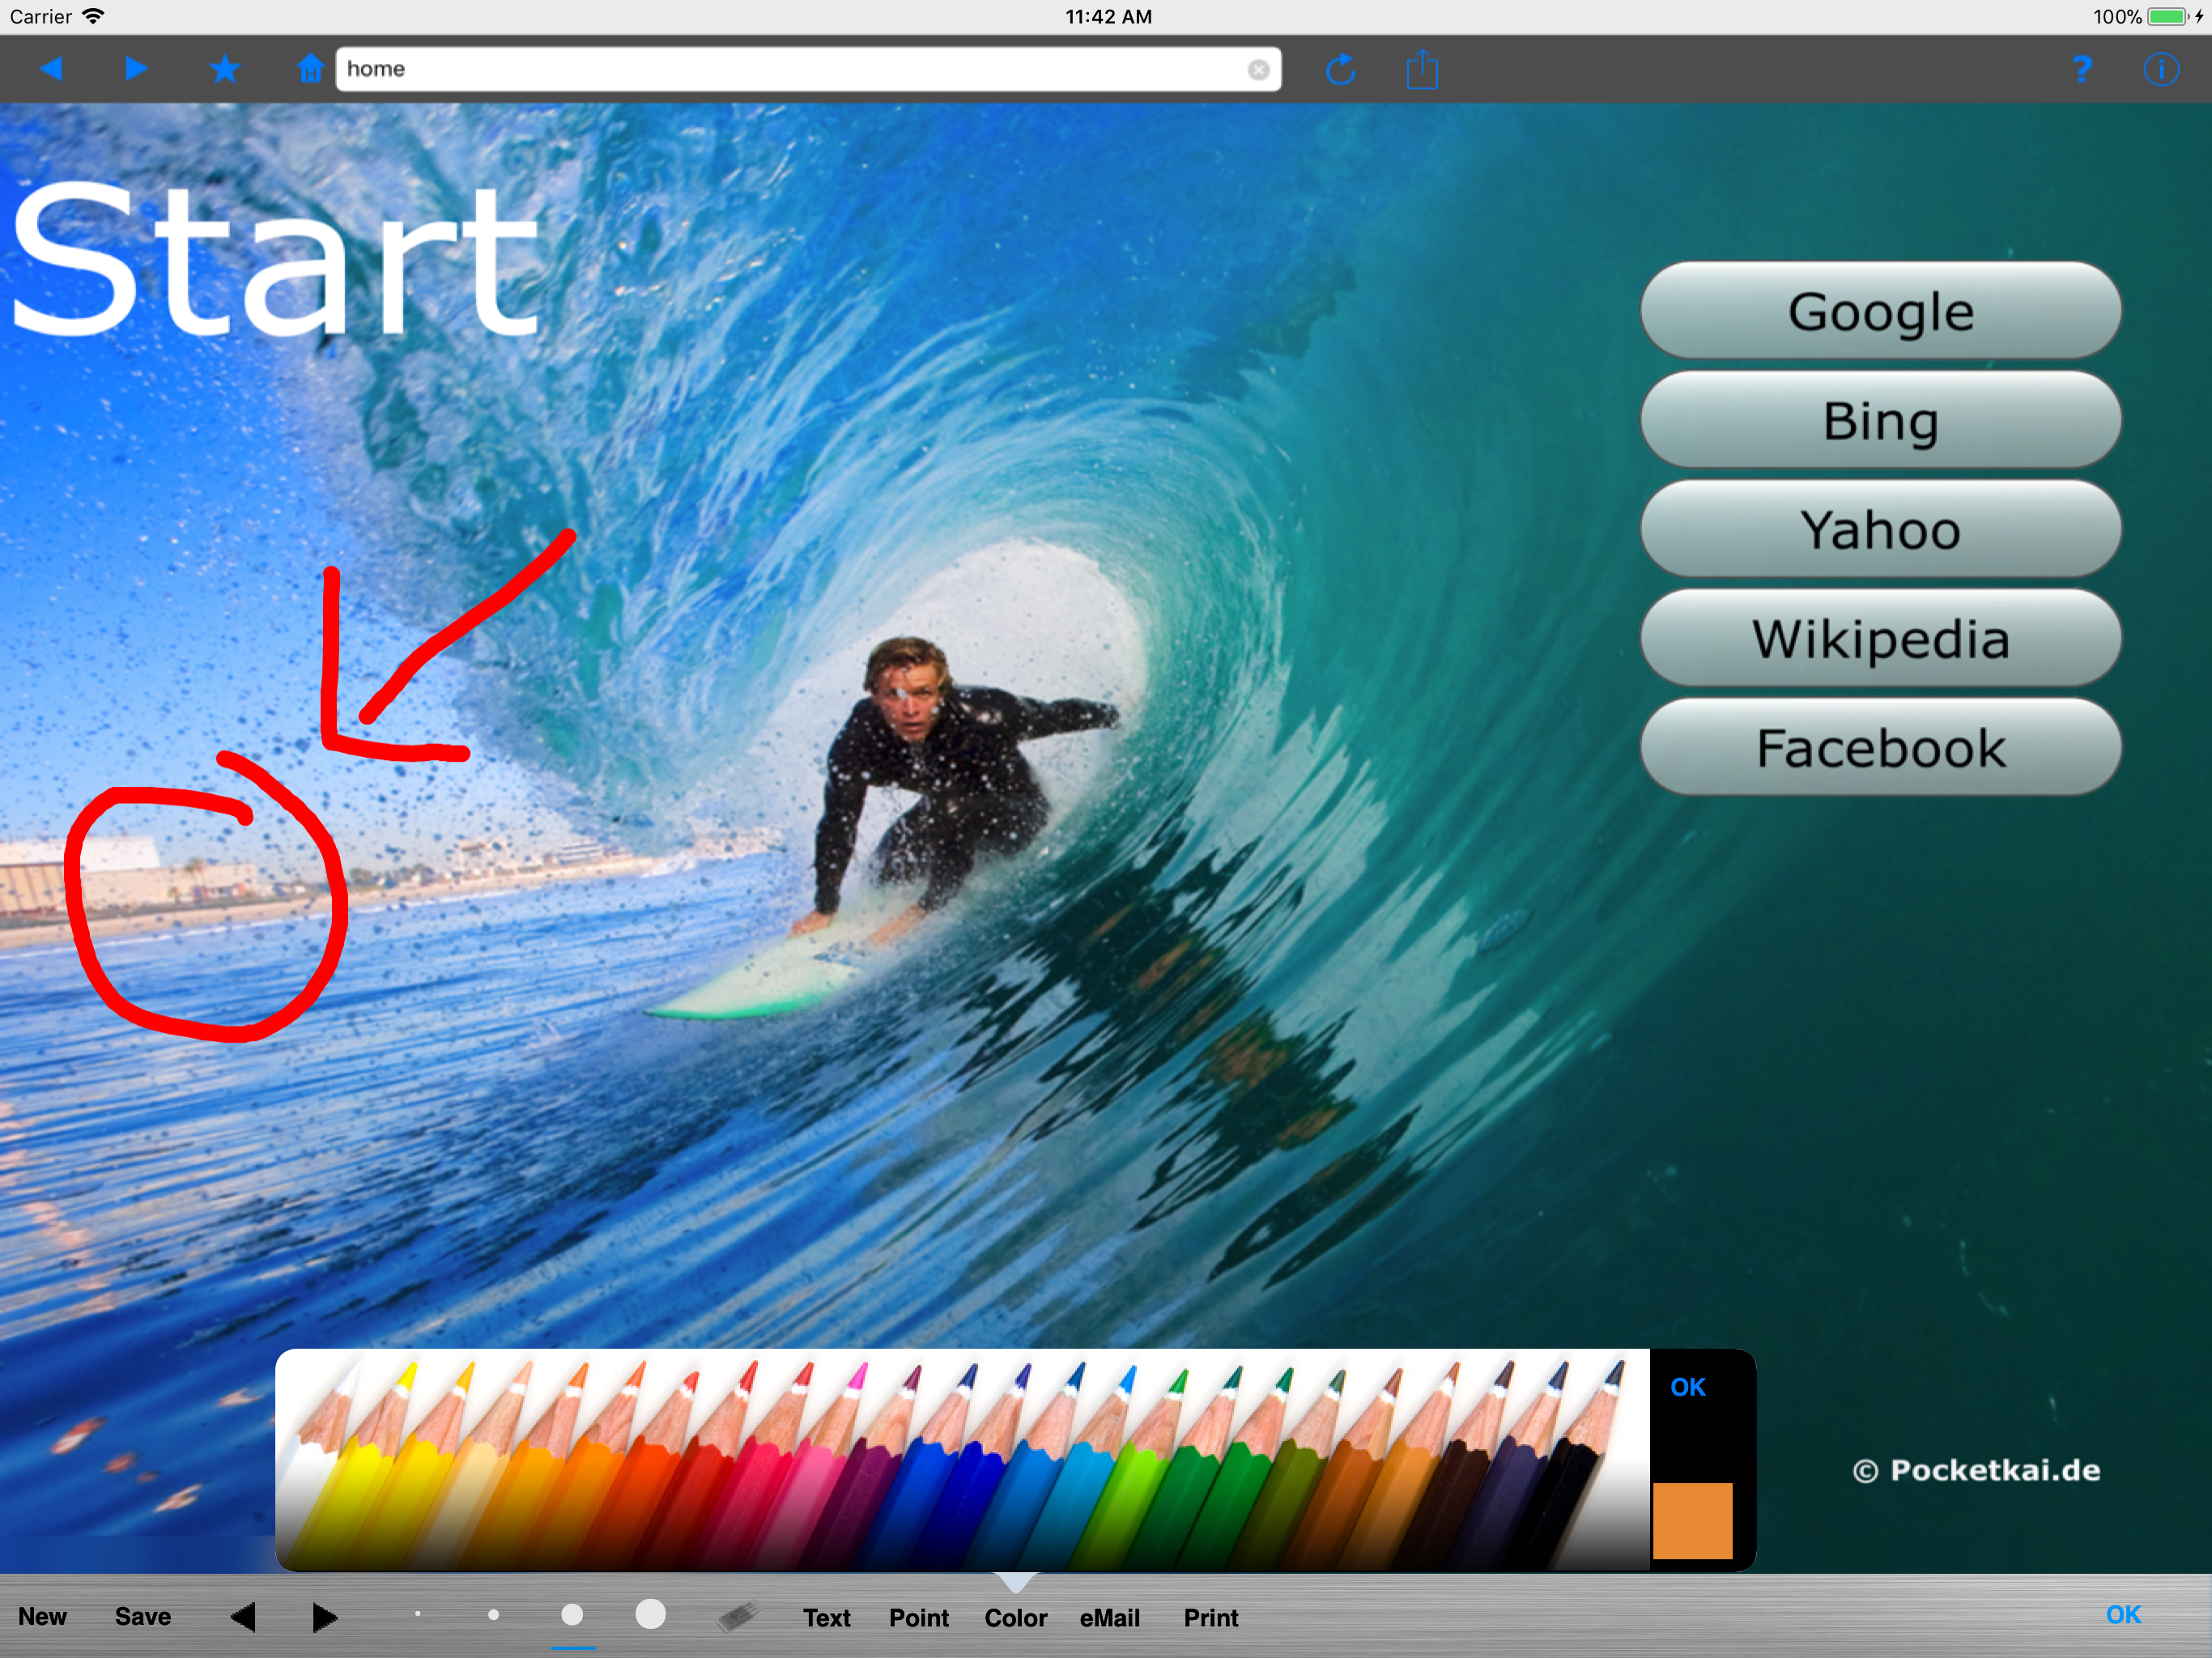
Task: Send drawing via eMail
Action: [1110, 1618]
